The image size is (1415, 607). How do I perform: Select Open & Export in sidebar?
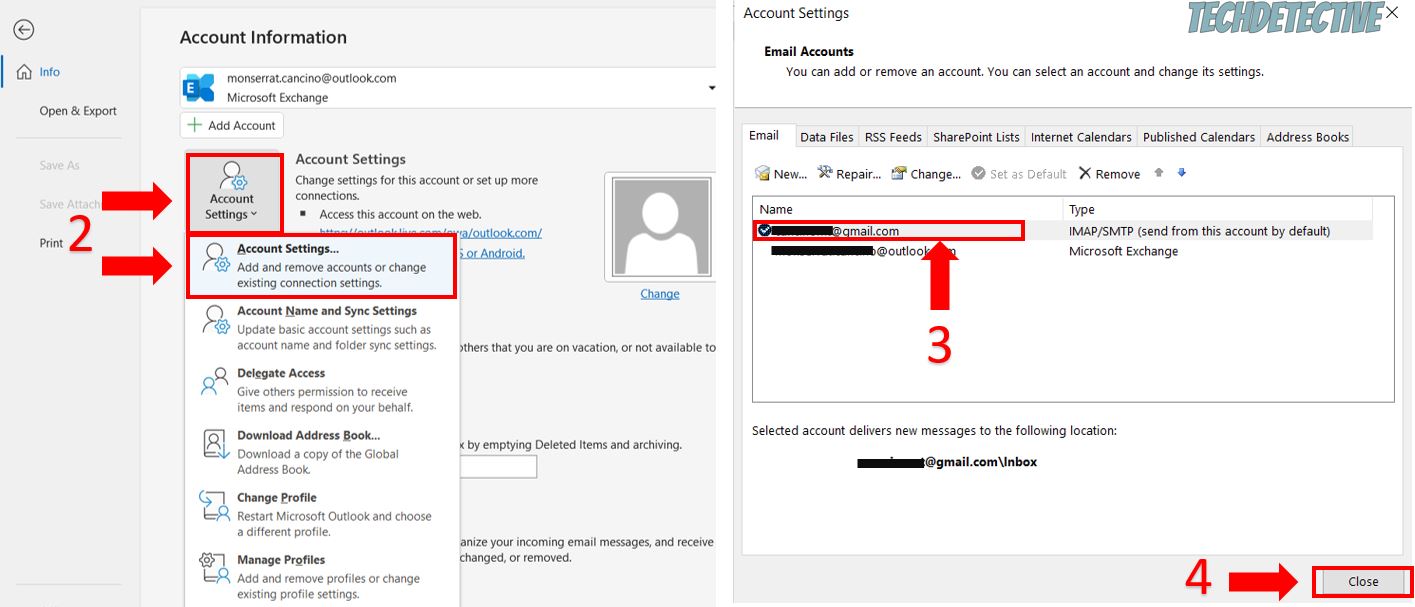[x=78, y=111]
